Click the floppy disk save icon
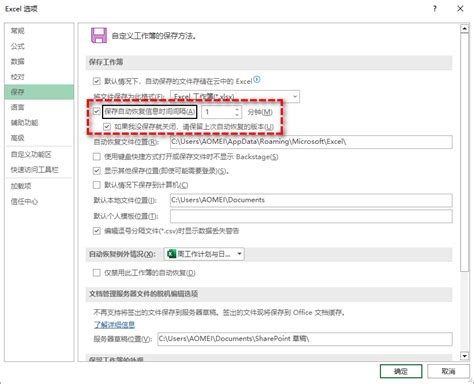 (x=99, y=35)
